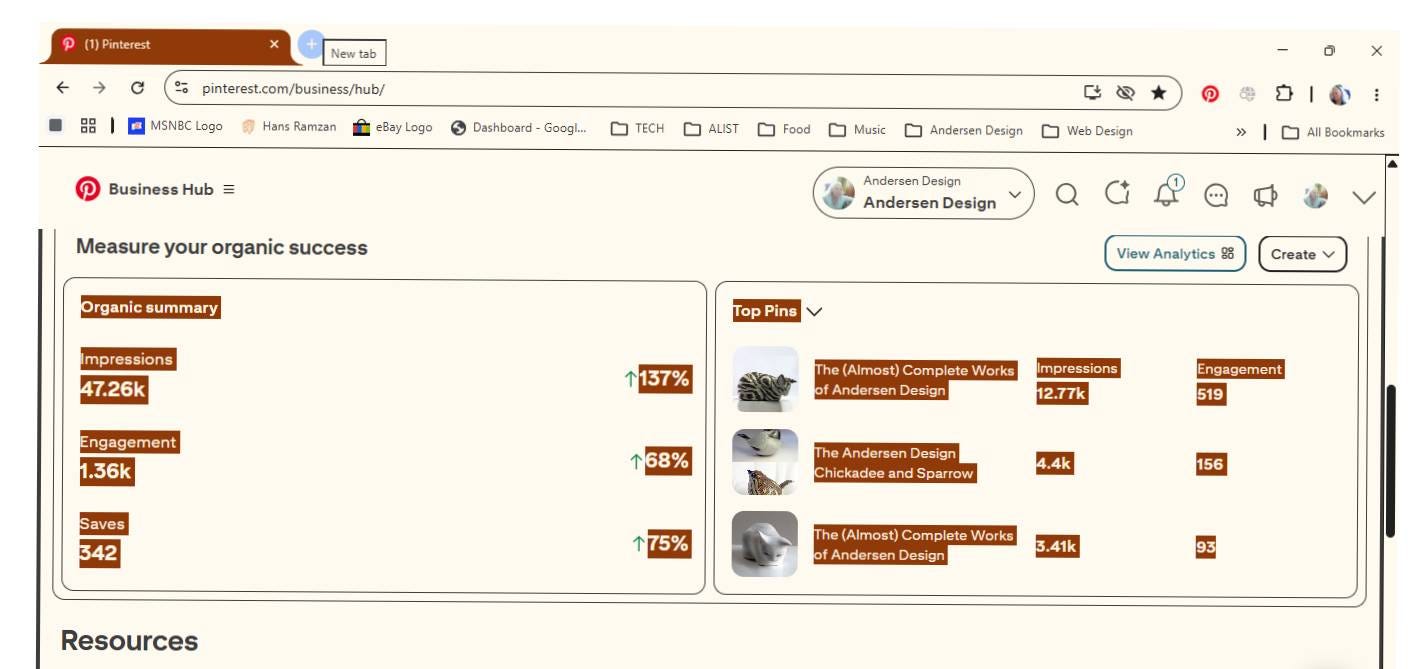Open the cat figurine pin thumbnail
The height and width of the screenshot is (669, 1428).
(x=765, y=379)
